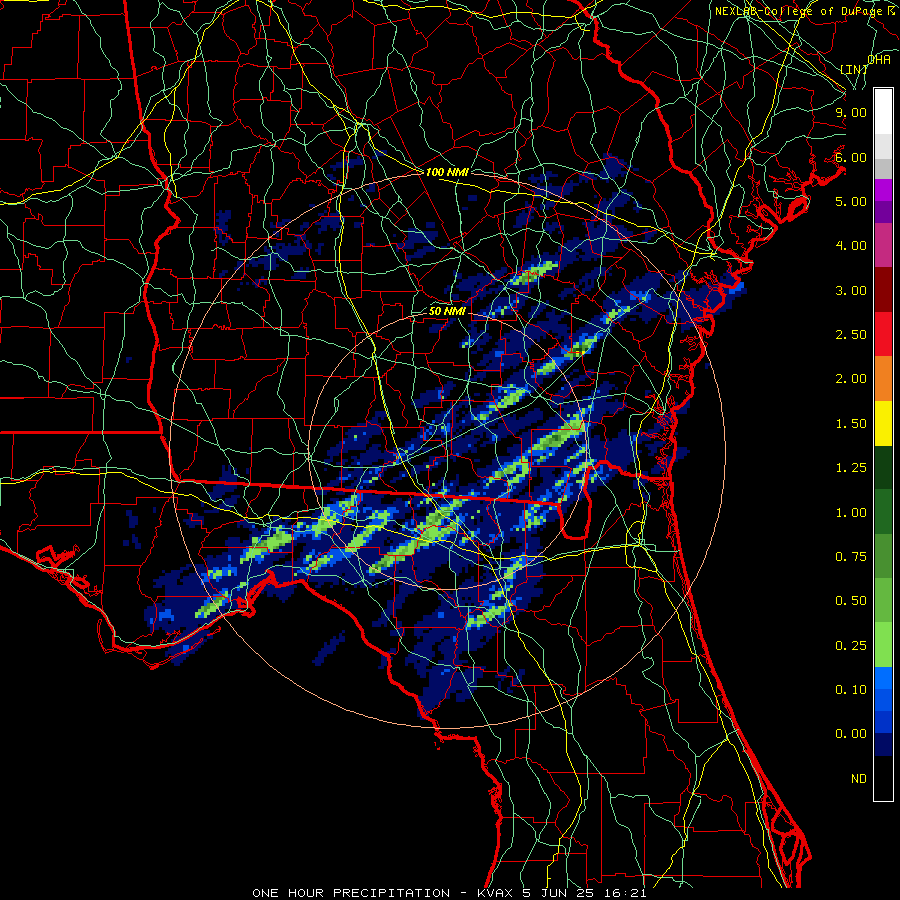Image resolution: width=900 pixels, height=900 pixels.
Task: Pick the white swatch beside 9.00
Action: click(x=883, y=112)
